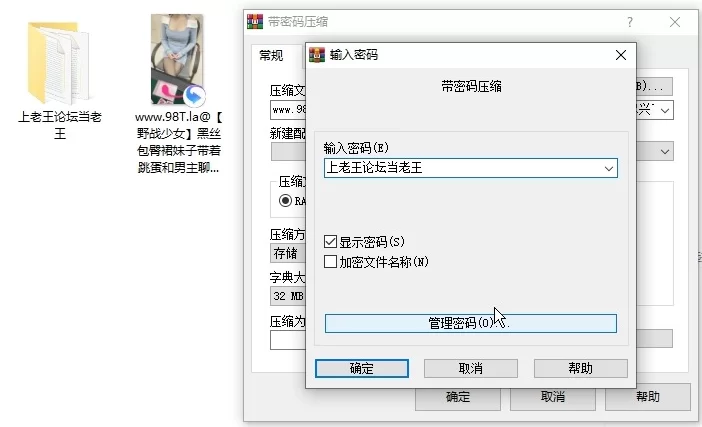The height and width of the screenshot is (427, 702).
Task: Click 帮助 button of the background 带密码压缩 window
Action: coord(647,397)
